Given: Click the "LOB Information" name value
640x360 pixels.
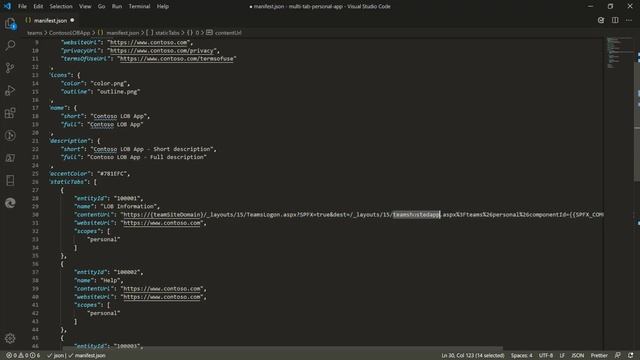Looking at the screenshot, I should click(130, 207).
